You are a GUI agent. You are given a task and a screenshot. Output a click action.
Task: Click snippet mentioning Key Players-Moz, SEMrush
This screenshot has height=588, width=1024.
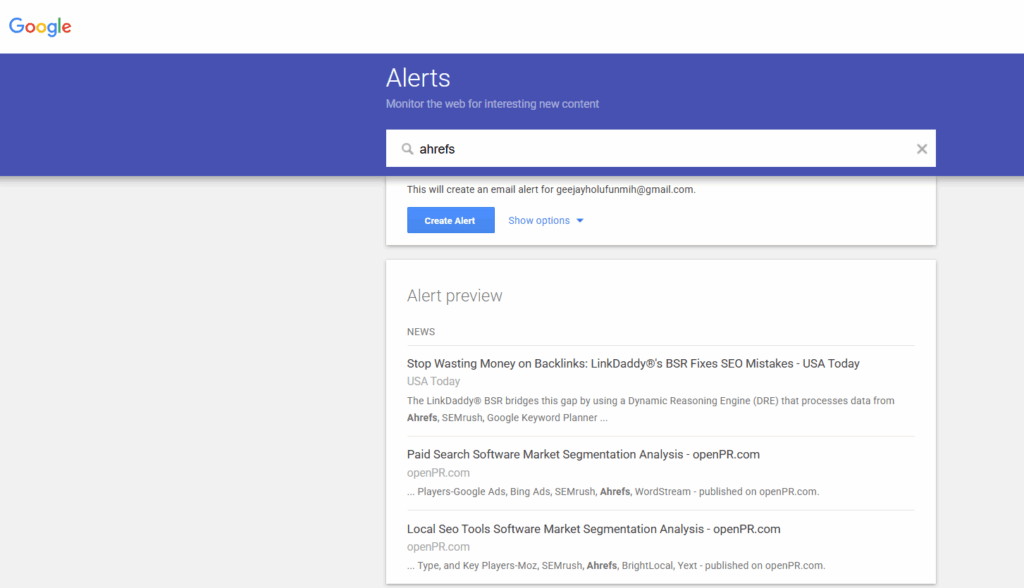(616, 566)
